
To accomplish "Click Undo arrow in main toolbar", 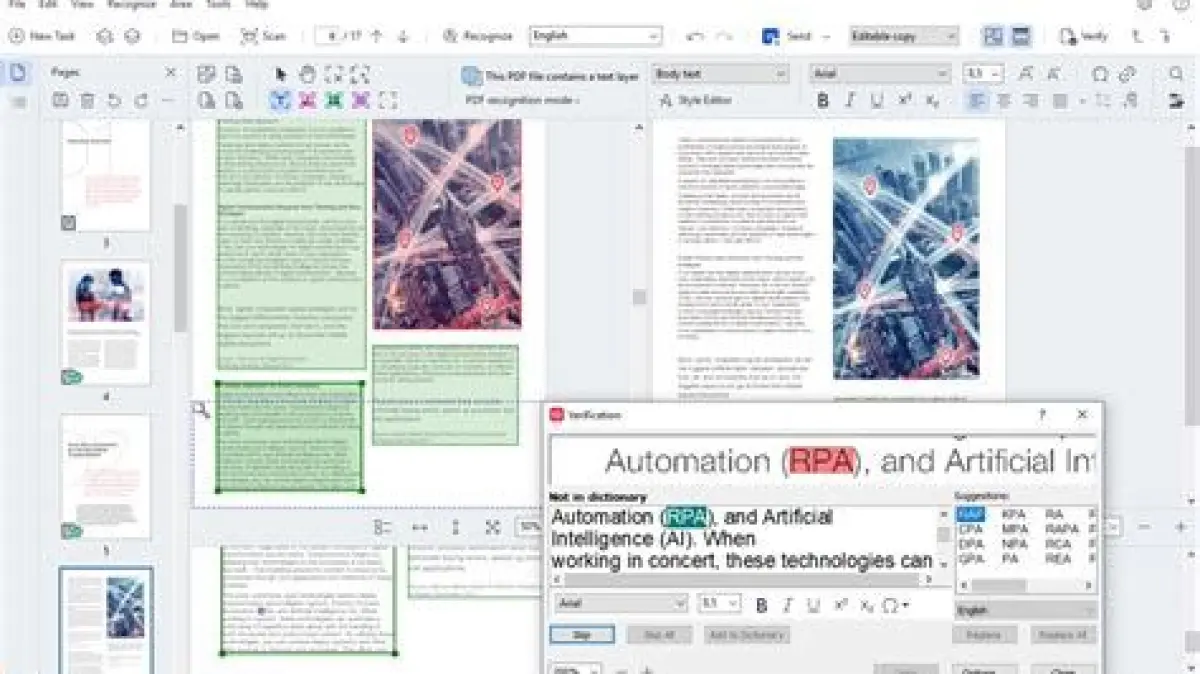I will tap(696, 36).
